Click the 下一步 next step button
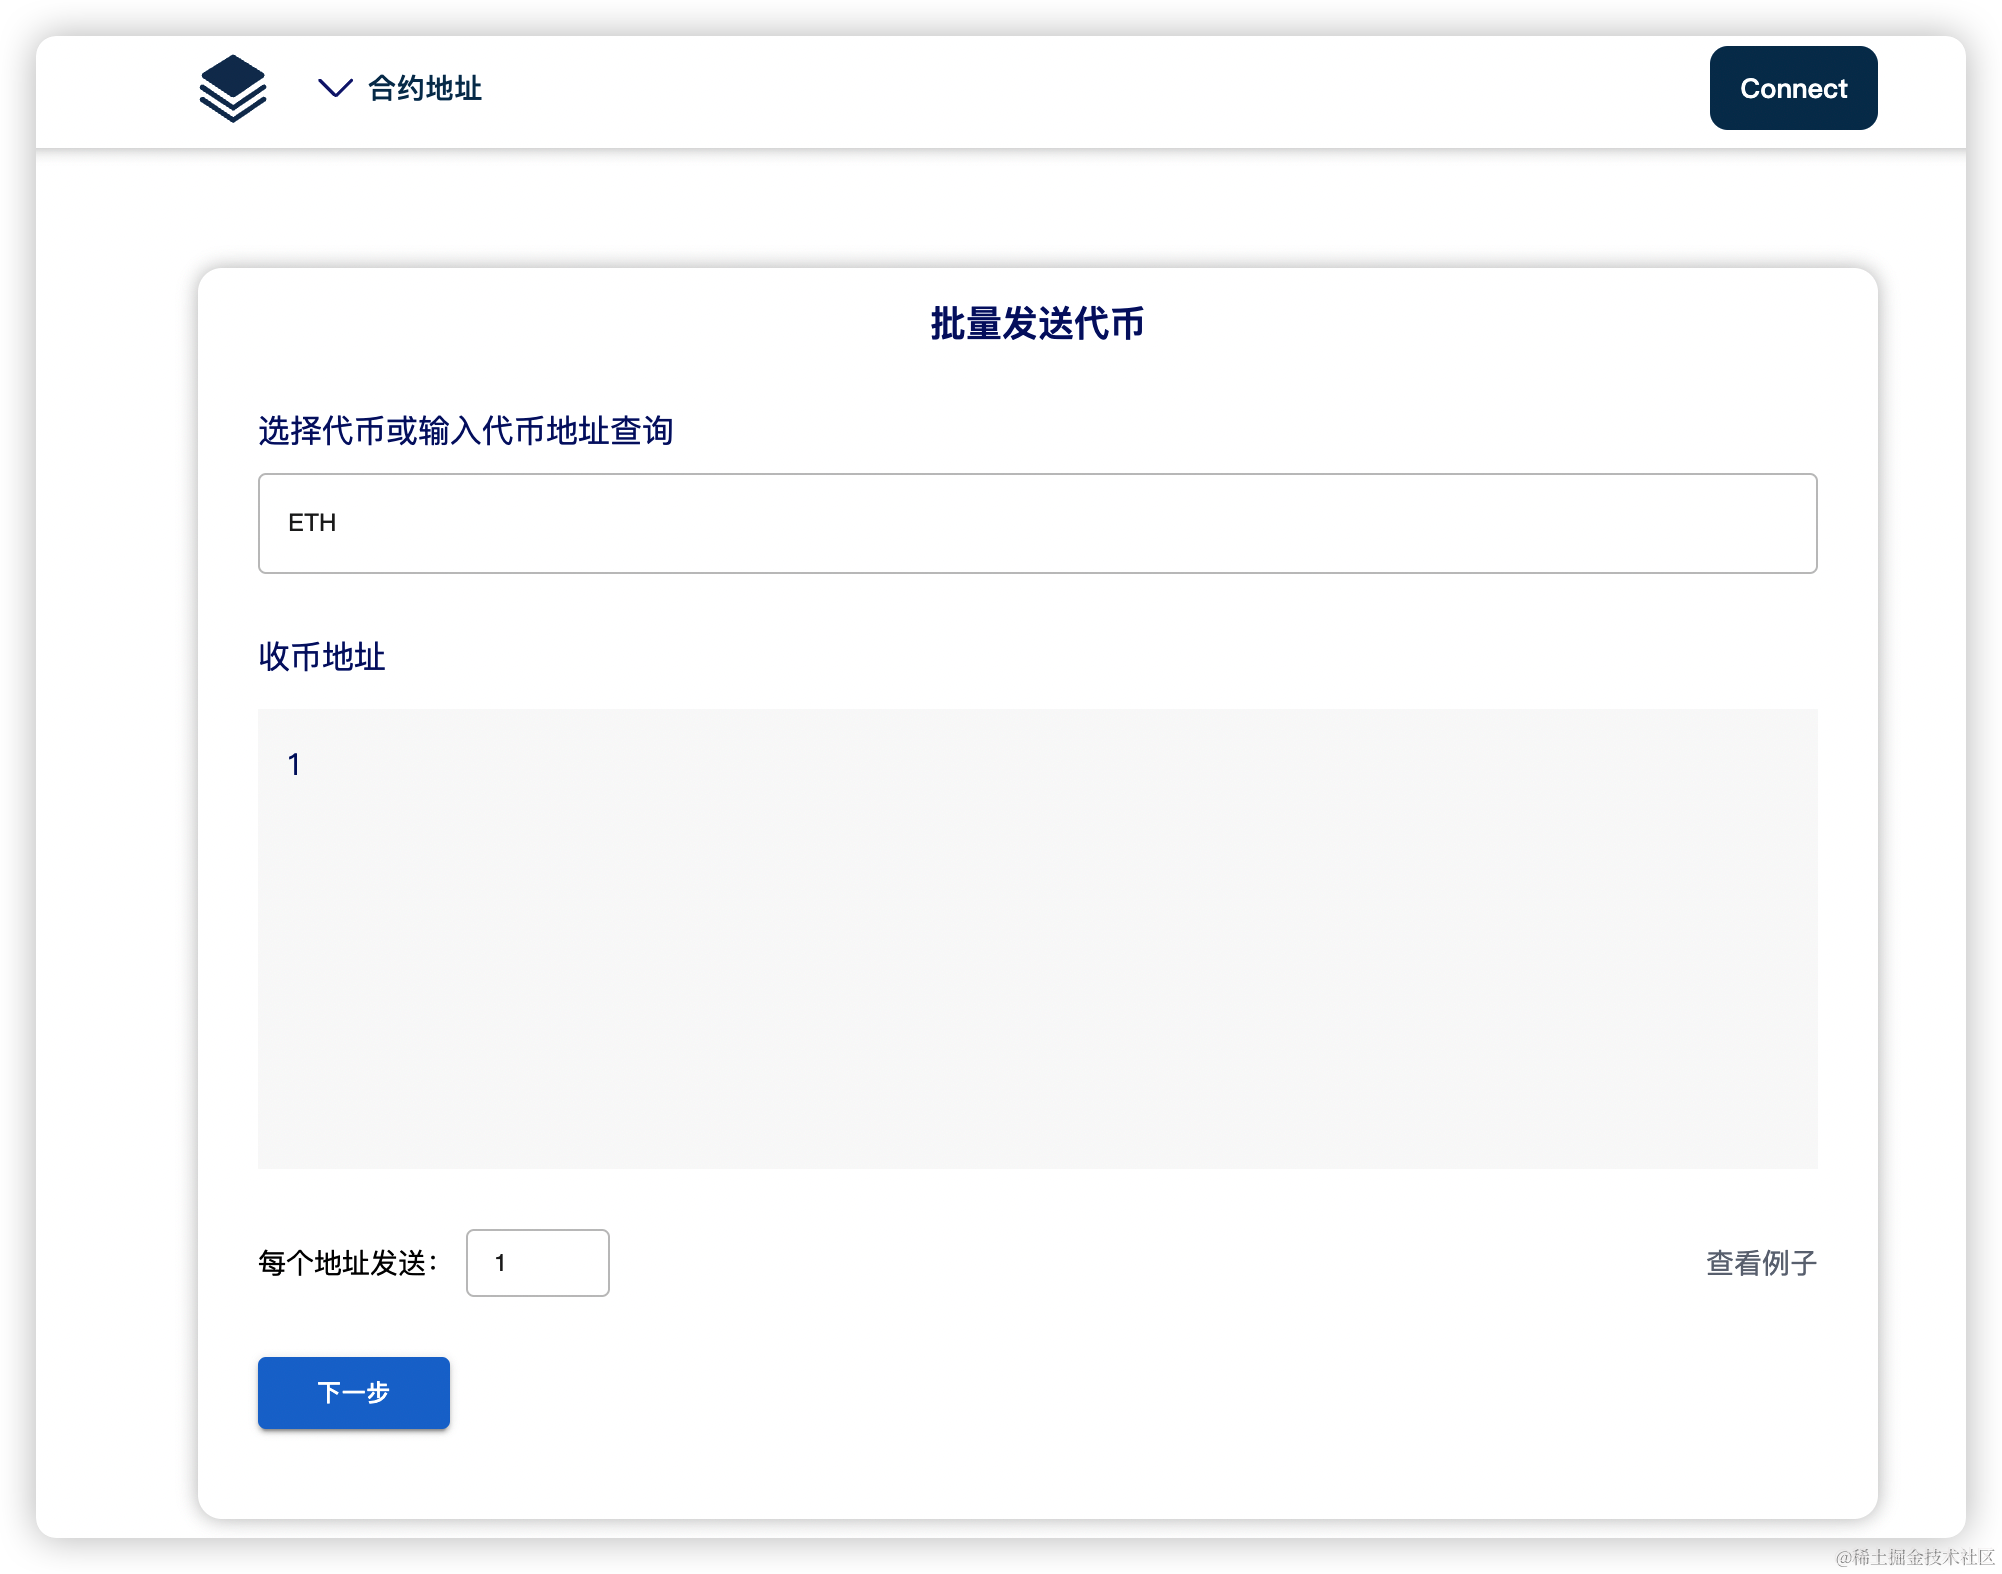Image resolution: width=2002 pixels, height=1574 pixels. tap(353, 1392)
